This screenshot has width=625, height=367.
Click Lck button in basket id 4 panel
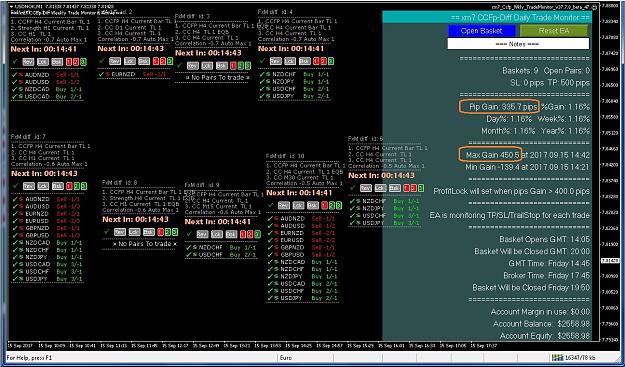pos(290,61)
